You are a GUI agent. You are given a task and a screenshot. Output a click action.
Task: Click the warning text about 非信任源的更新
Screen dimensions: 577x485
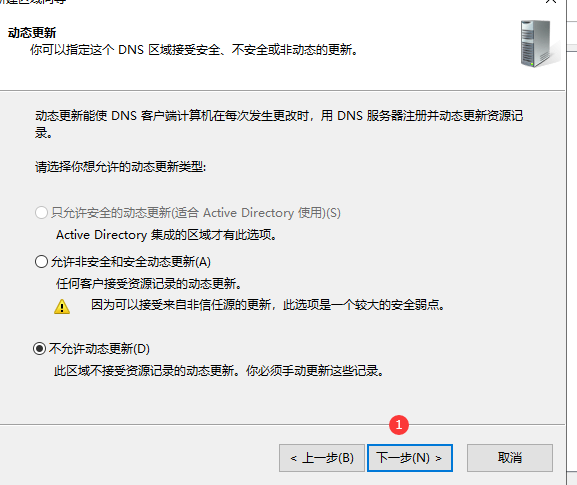click(x=268, y=305)
